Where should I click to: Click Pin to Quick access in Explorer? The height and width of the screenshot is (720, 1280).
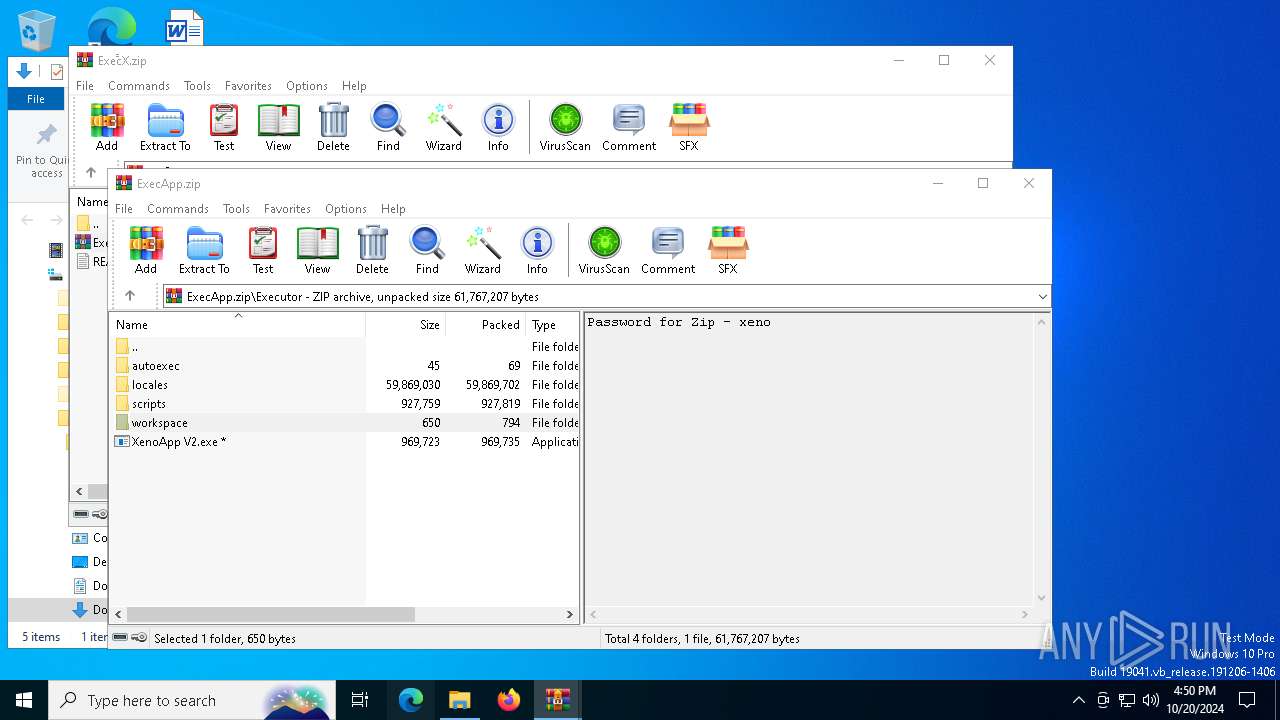click(45, 151)
